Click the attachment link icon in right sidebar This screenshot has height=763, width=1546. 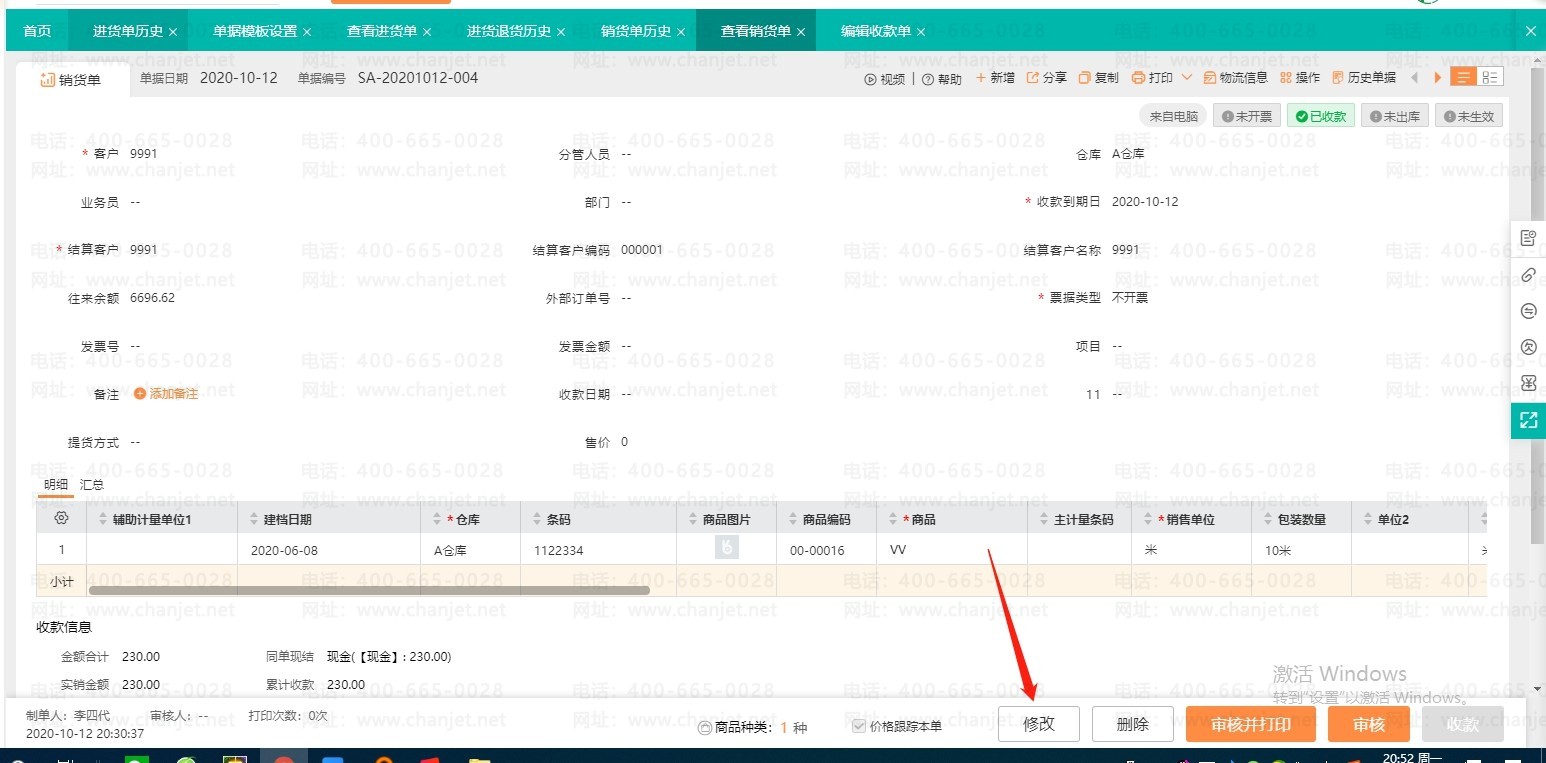click(x=1528, y=274)
